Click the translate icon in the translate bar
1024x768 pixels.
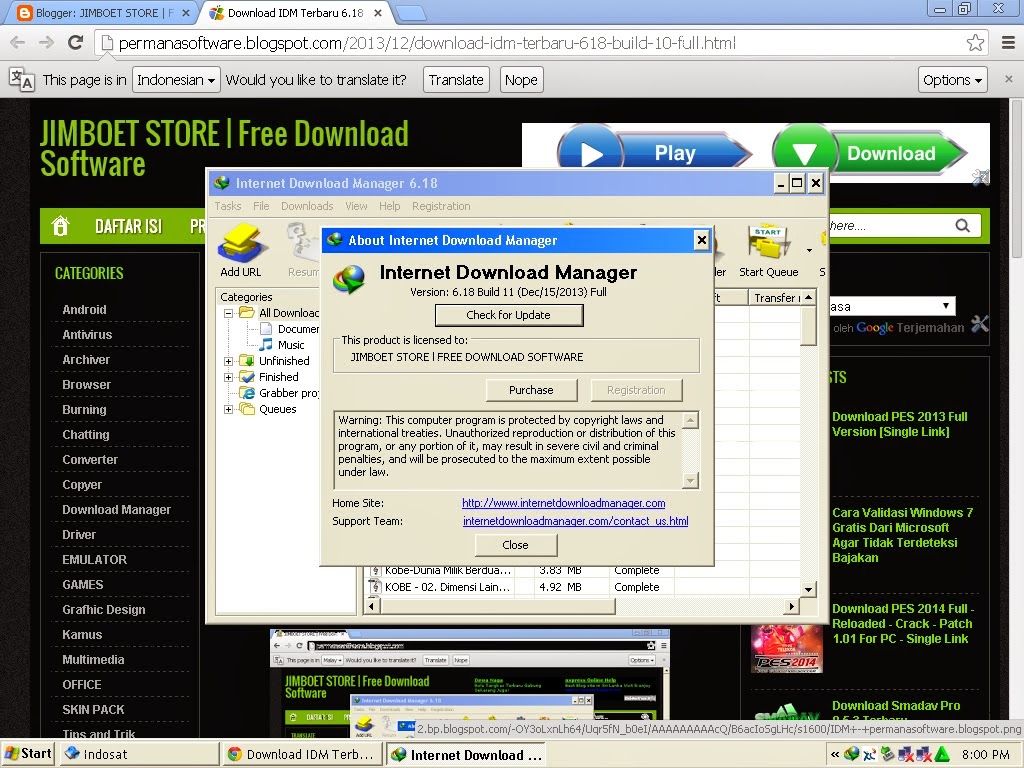click(21, 80)
